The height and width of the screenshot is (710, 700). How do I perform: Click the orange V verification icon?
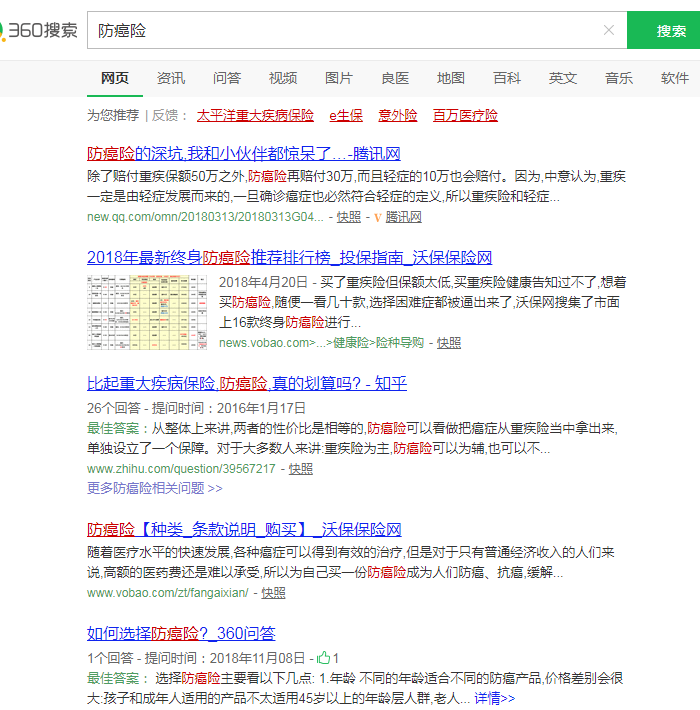point(378,217)
